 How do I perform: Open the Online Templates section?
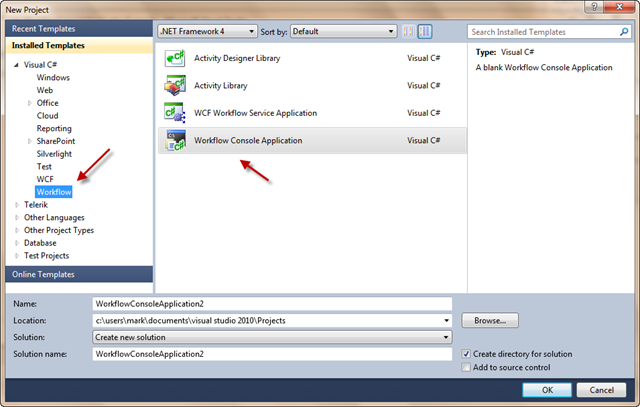pyautogui.click(x=79, y=274)
